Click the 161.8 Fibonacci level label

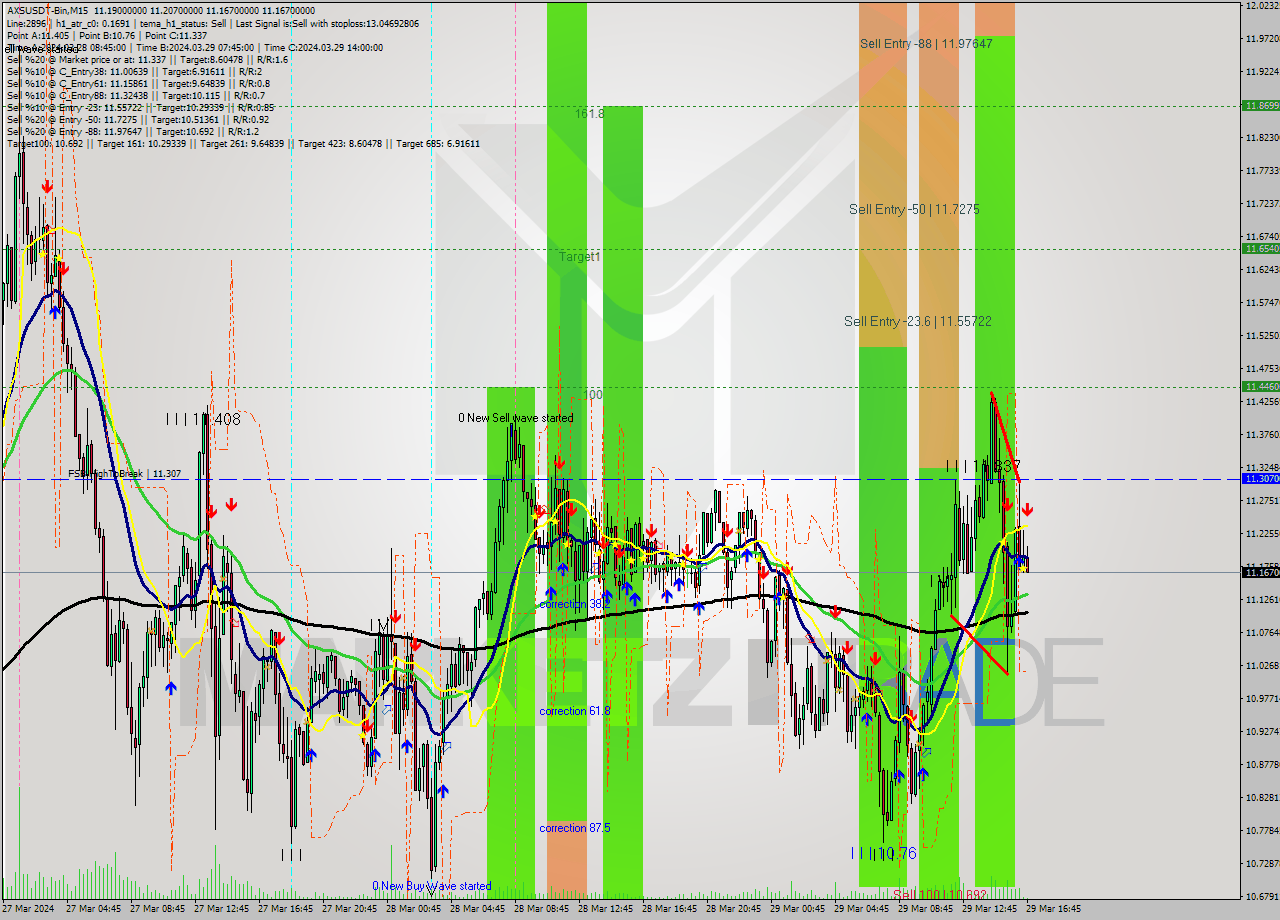[589, 114]
